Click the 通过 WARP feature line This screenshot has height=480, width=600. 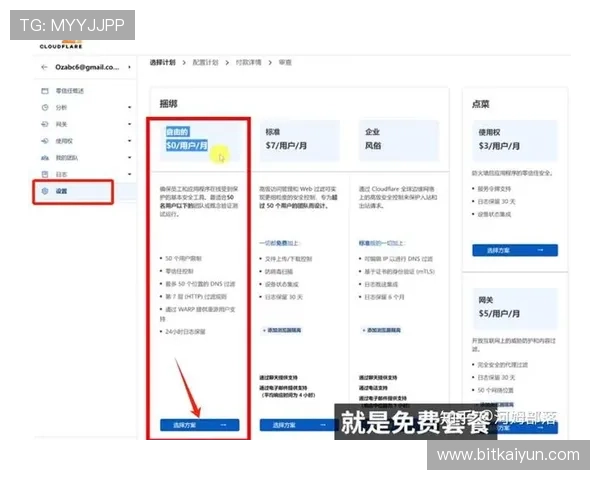pos(197,313)
